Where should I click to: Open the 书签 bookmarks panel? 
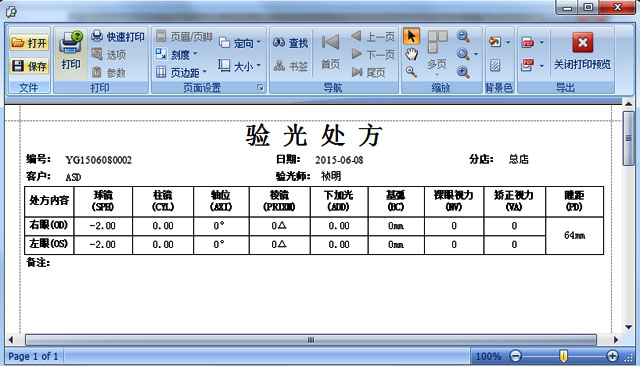[x=290, y=66]
